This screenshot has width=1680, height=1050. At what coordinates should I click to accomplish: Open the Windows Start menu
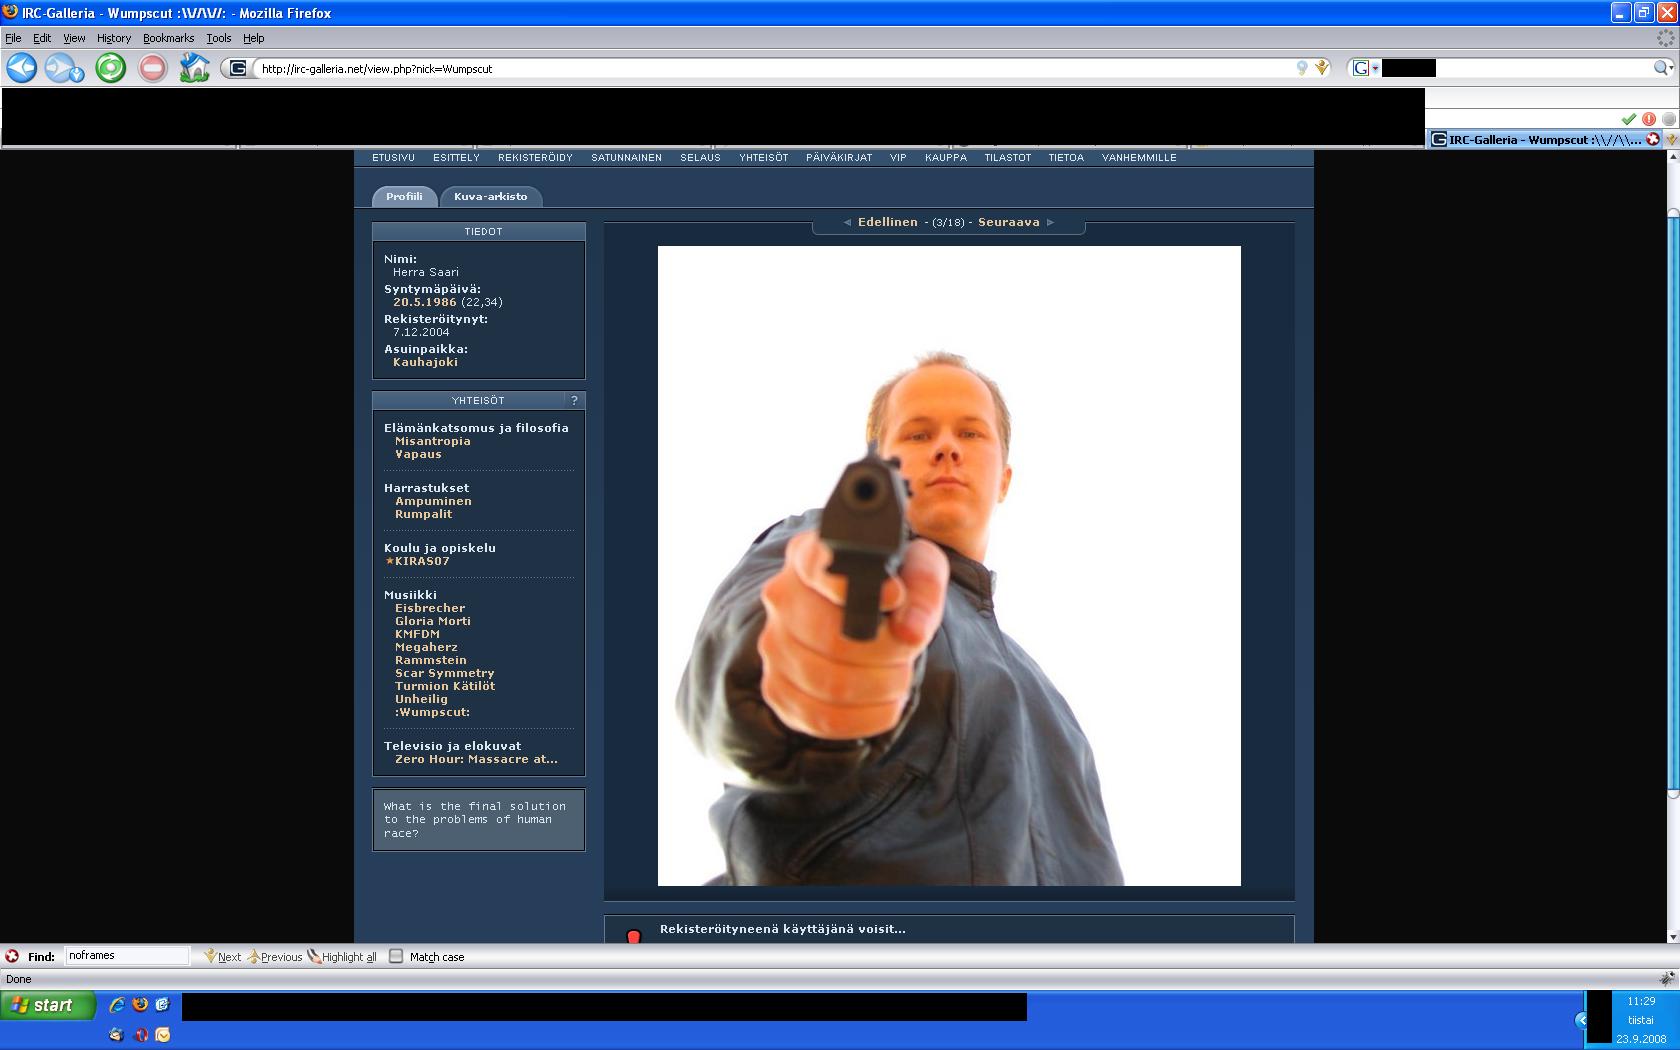coord(48,1005)
